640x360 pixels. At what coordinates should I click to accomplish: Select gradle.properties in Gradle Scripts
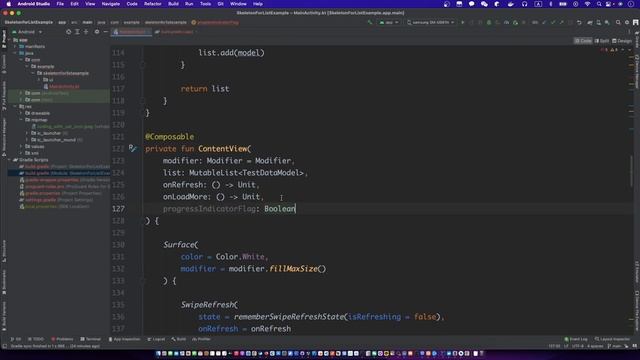pos(60,193)
